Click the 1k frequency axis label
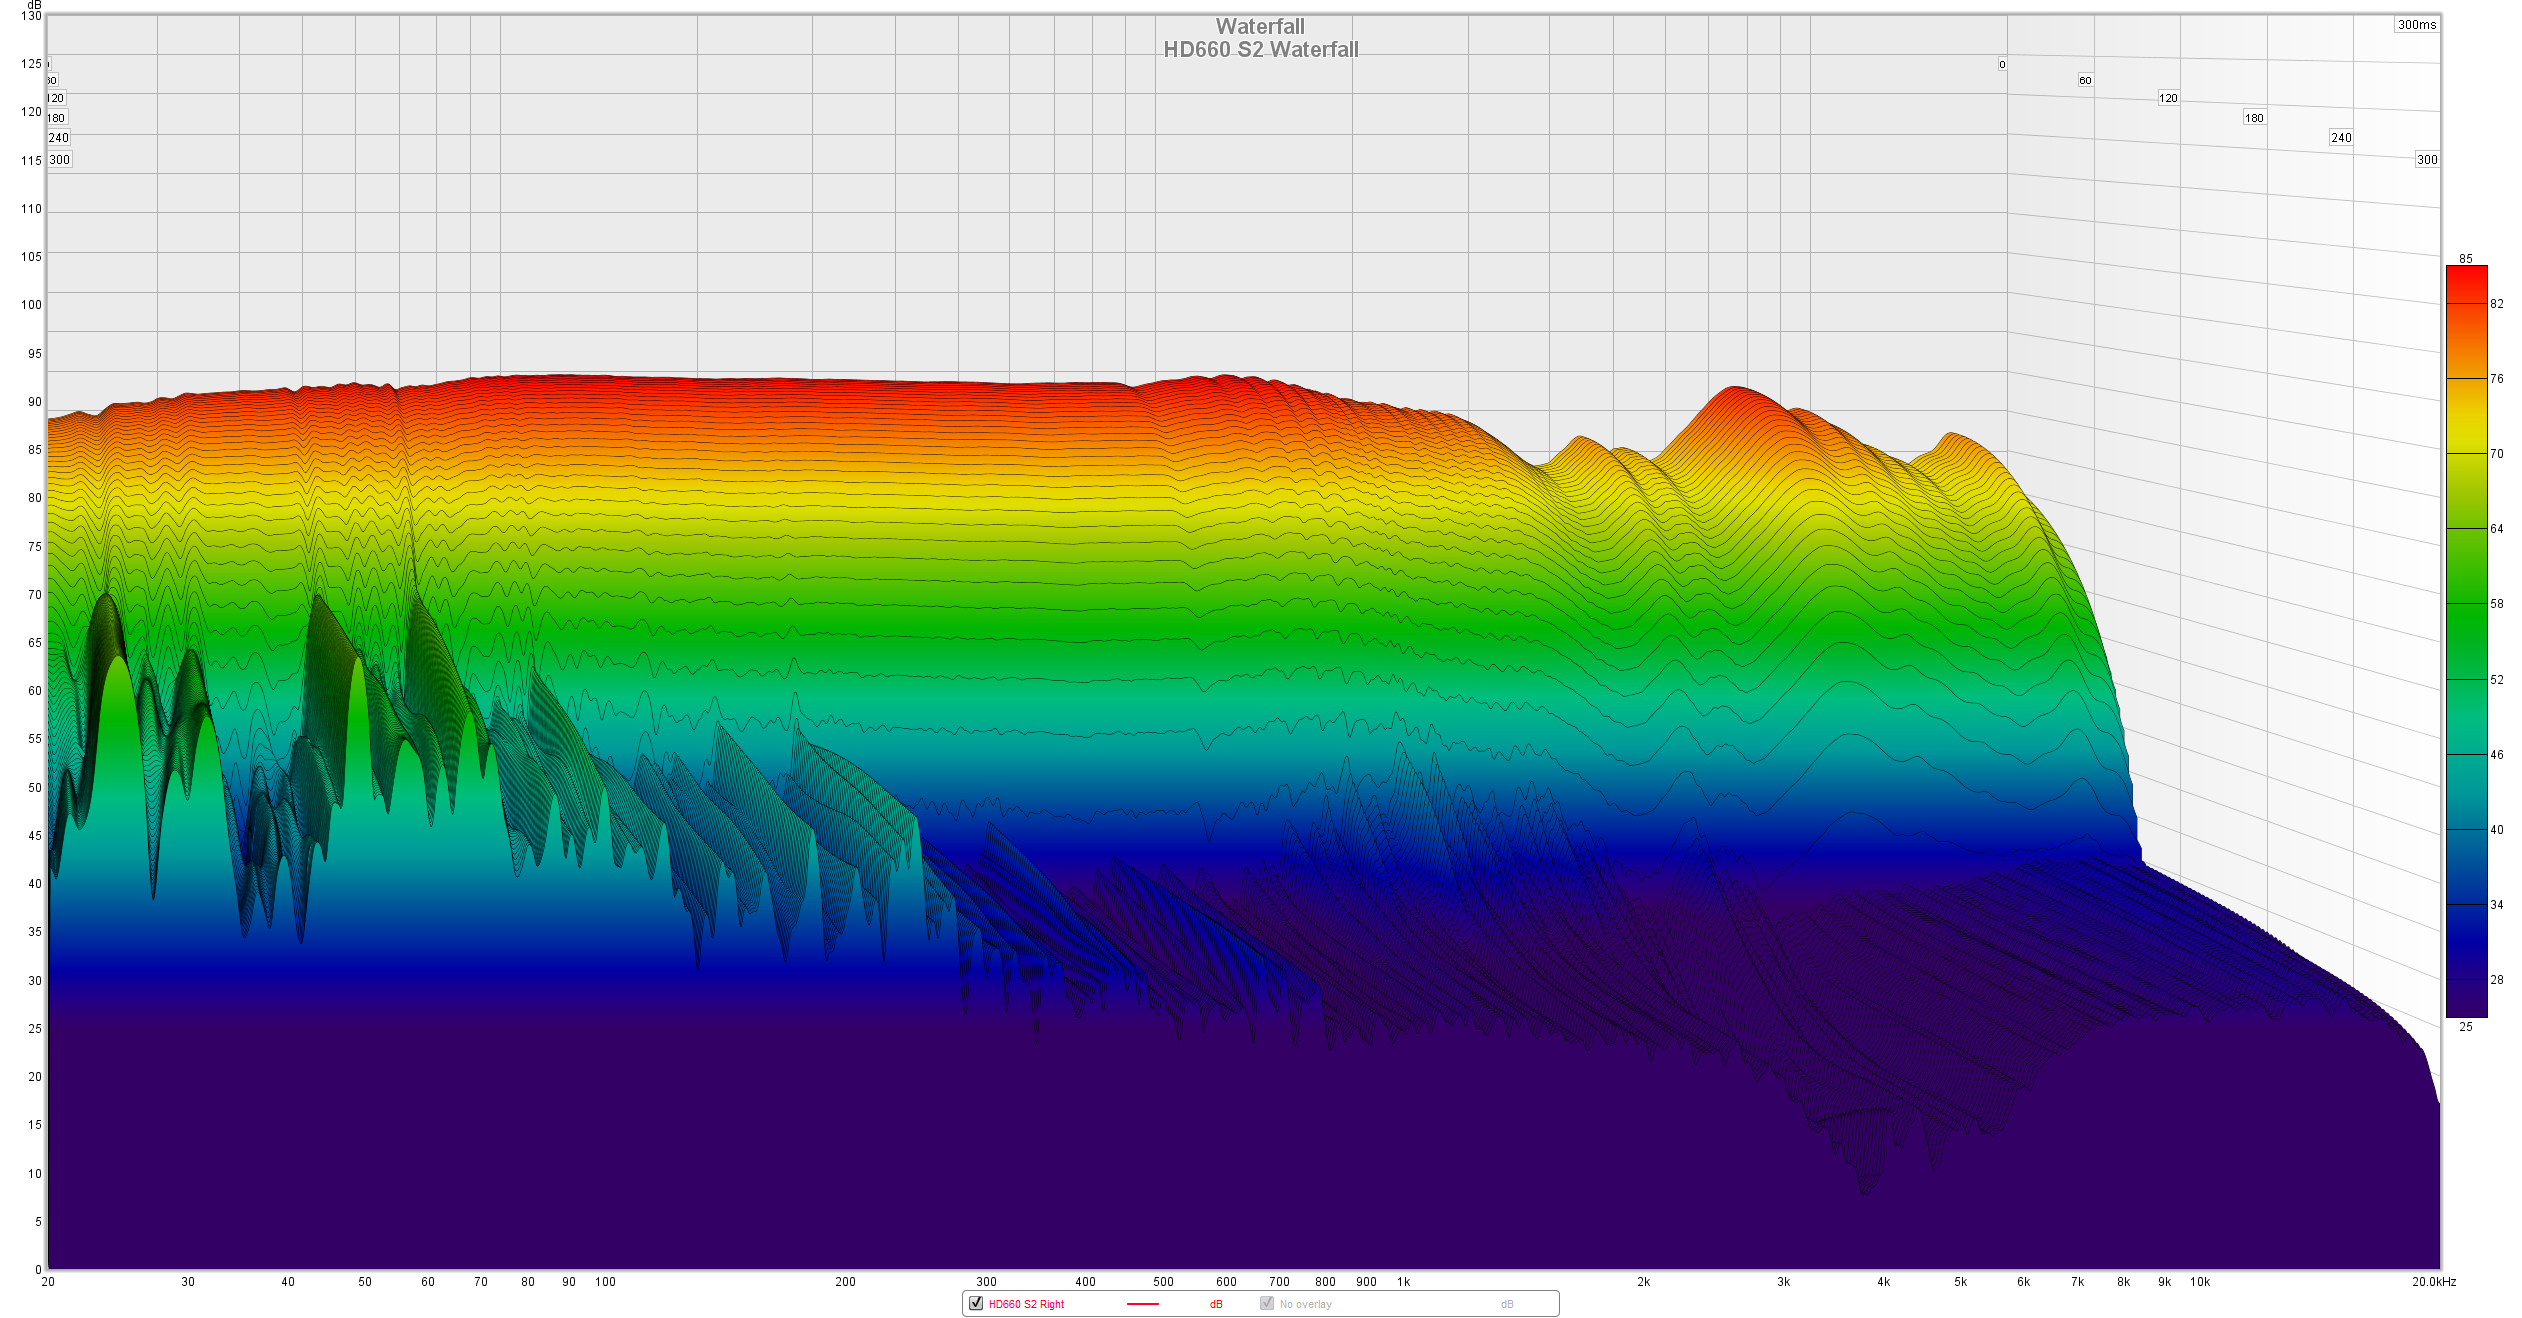Viewport: 2522px width, 1318px height. (1403, 1281)
